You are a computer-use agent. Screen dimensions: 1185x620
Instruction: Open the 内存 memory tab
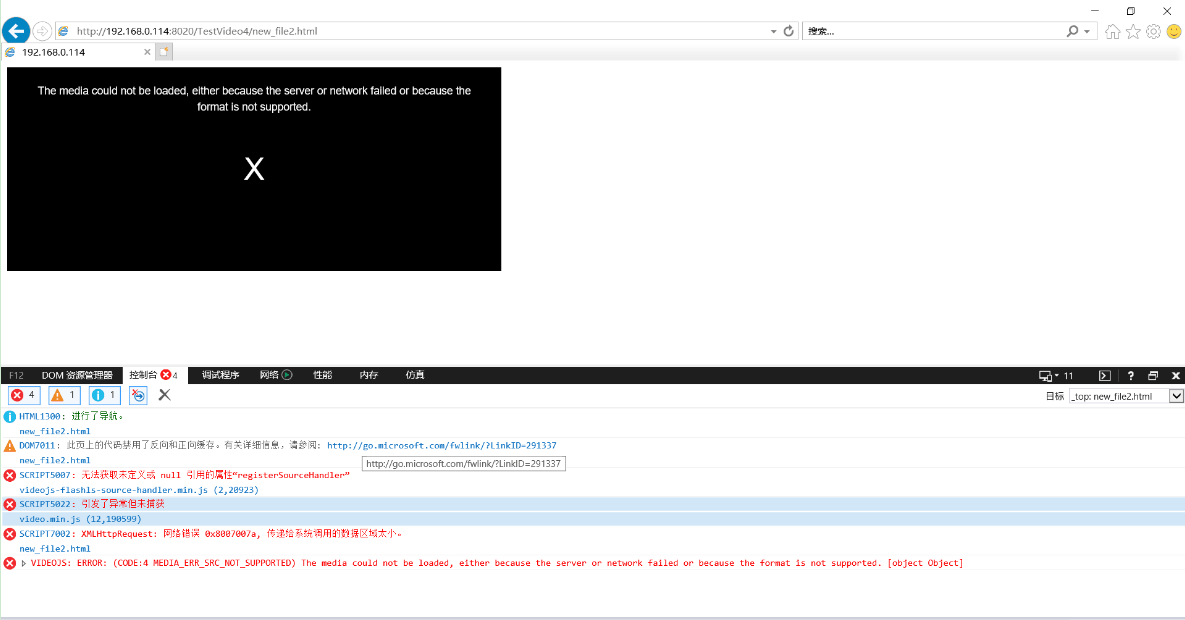coord(369,375)
